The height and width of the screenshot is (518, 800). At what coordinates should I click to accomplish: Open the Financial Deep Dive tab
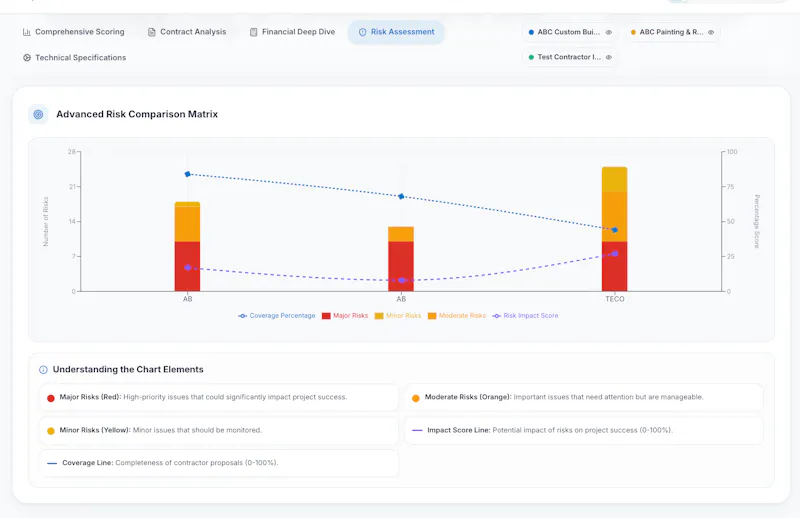pyautogui.click(x=292, y=32)
